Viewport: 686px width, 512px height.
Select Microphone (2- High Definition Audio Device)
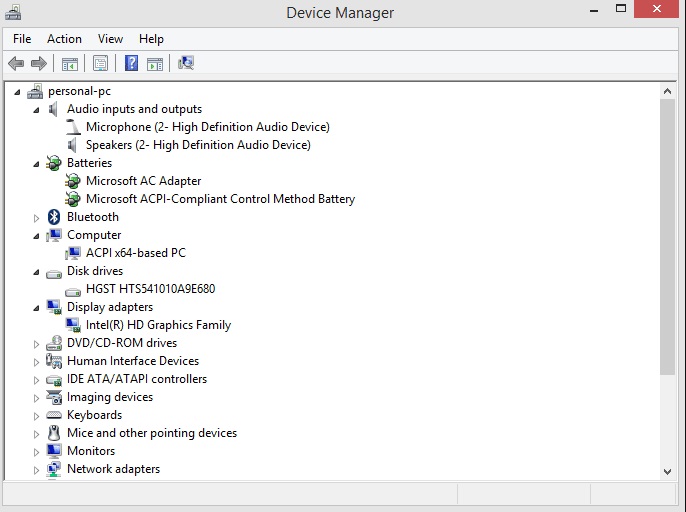pos(208,127)
